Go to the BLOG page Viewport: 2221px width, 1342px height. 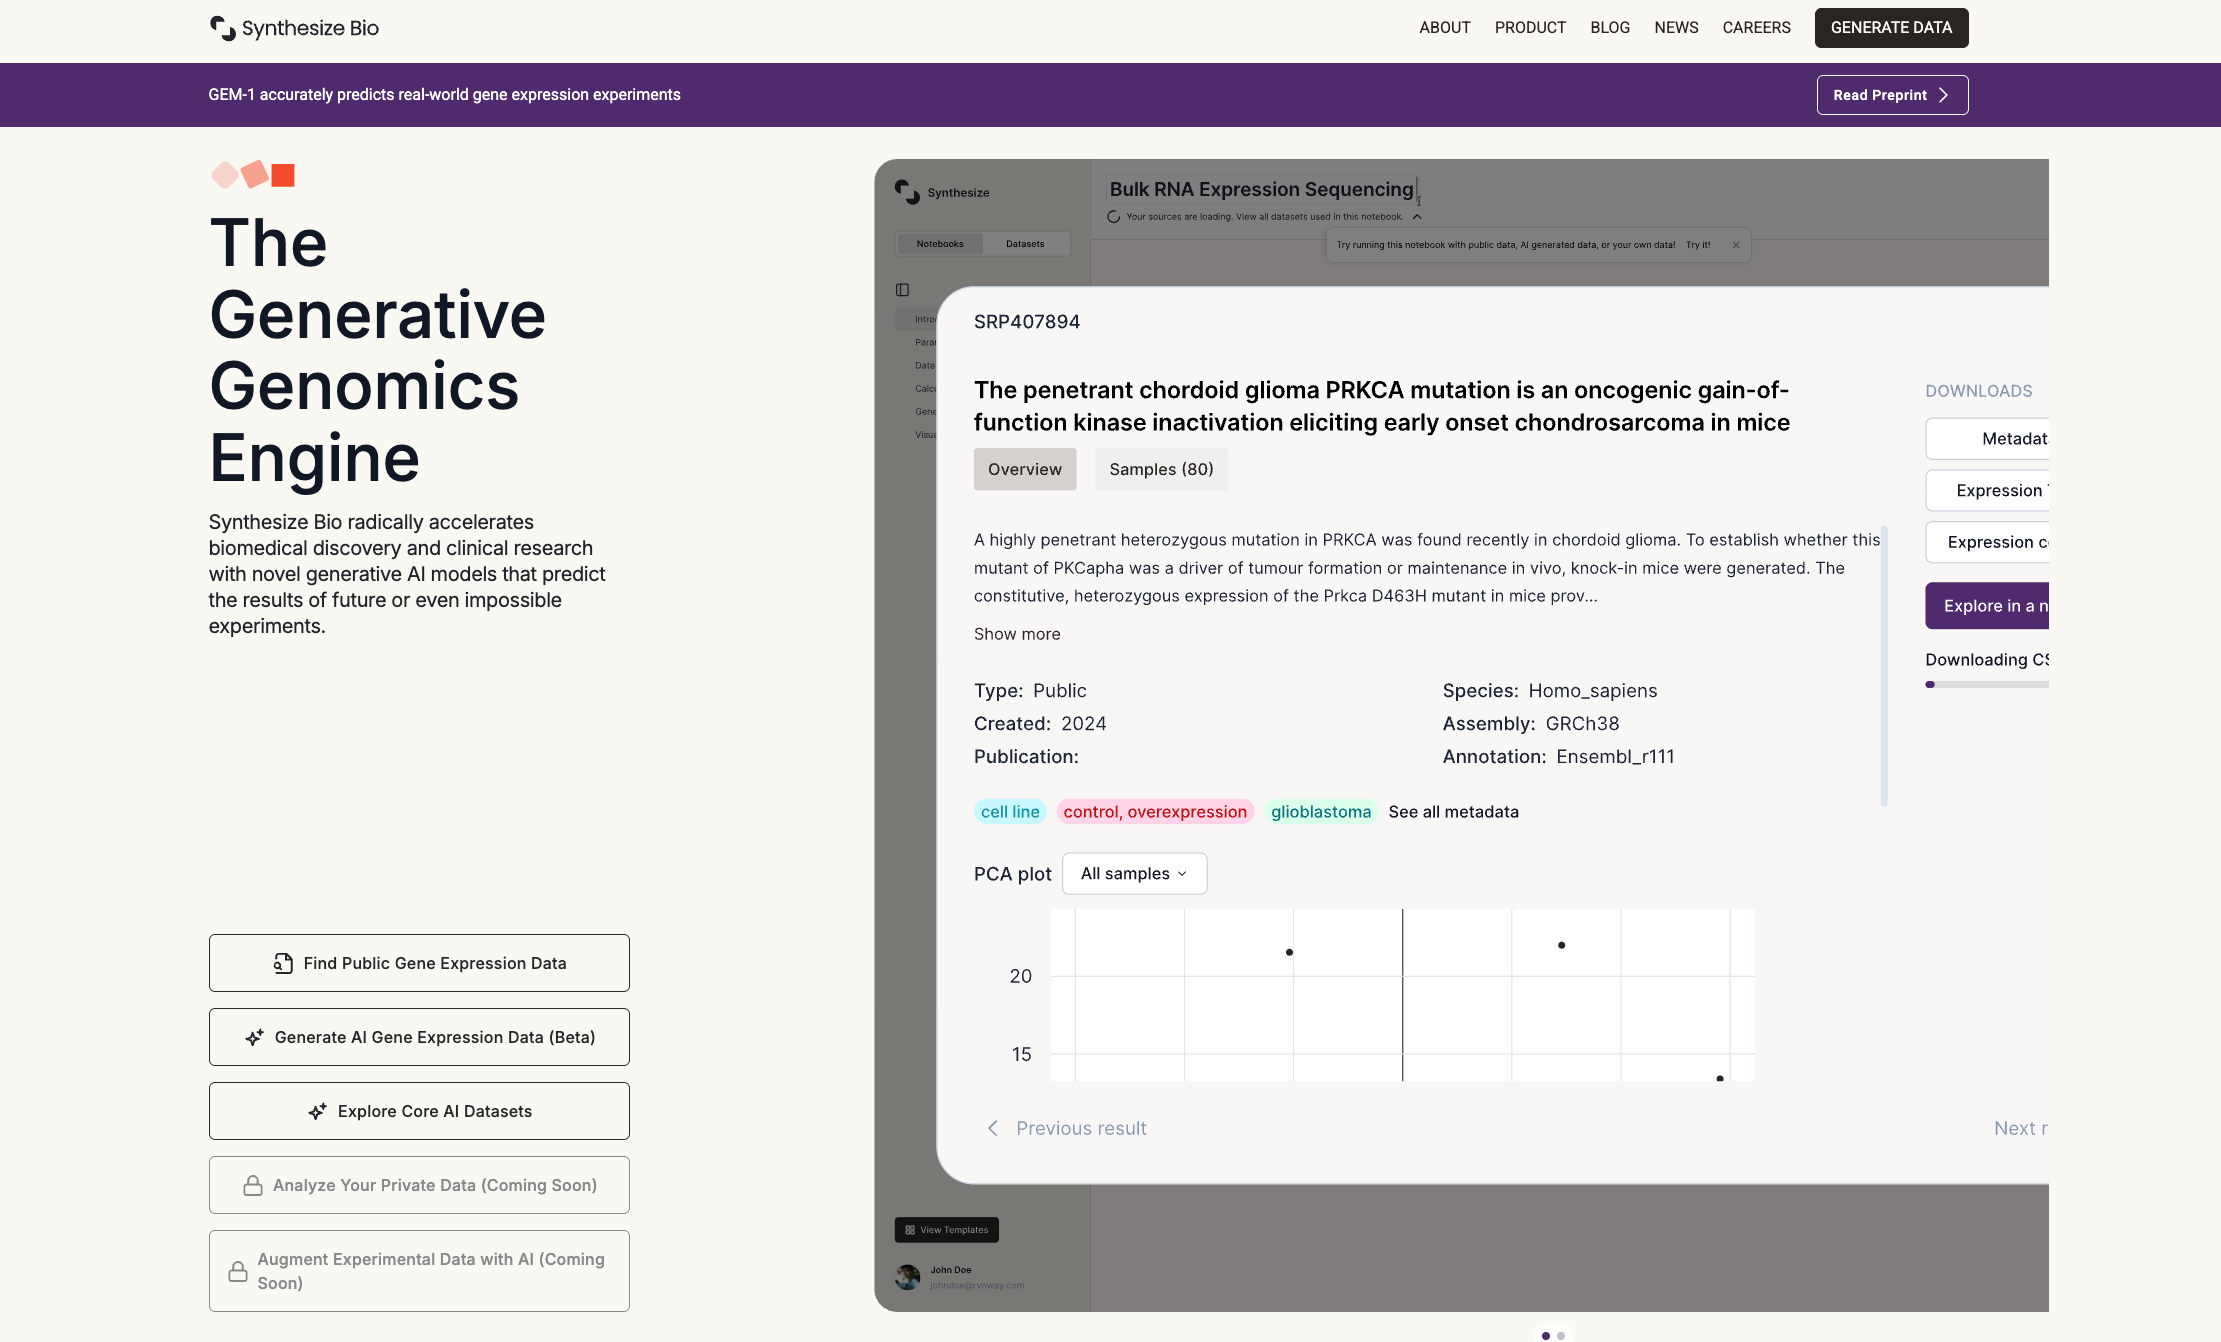(1610, 28)
